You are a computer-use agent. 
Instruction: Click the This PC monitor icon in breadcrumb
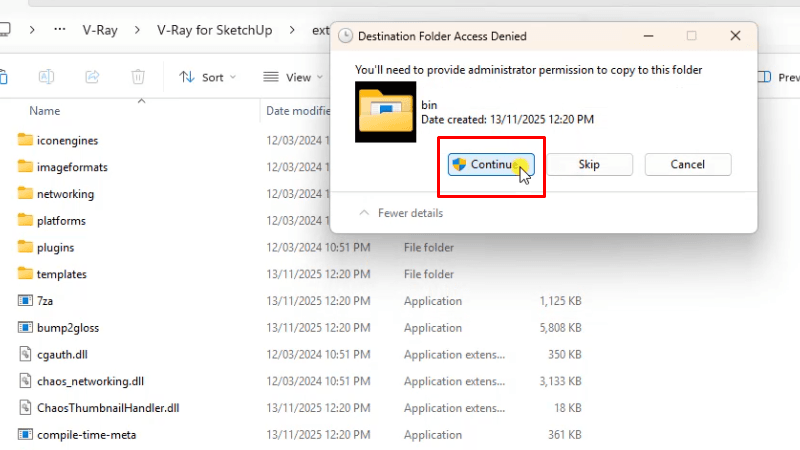[4, 30]
